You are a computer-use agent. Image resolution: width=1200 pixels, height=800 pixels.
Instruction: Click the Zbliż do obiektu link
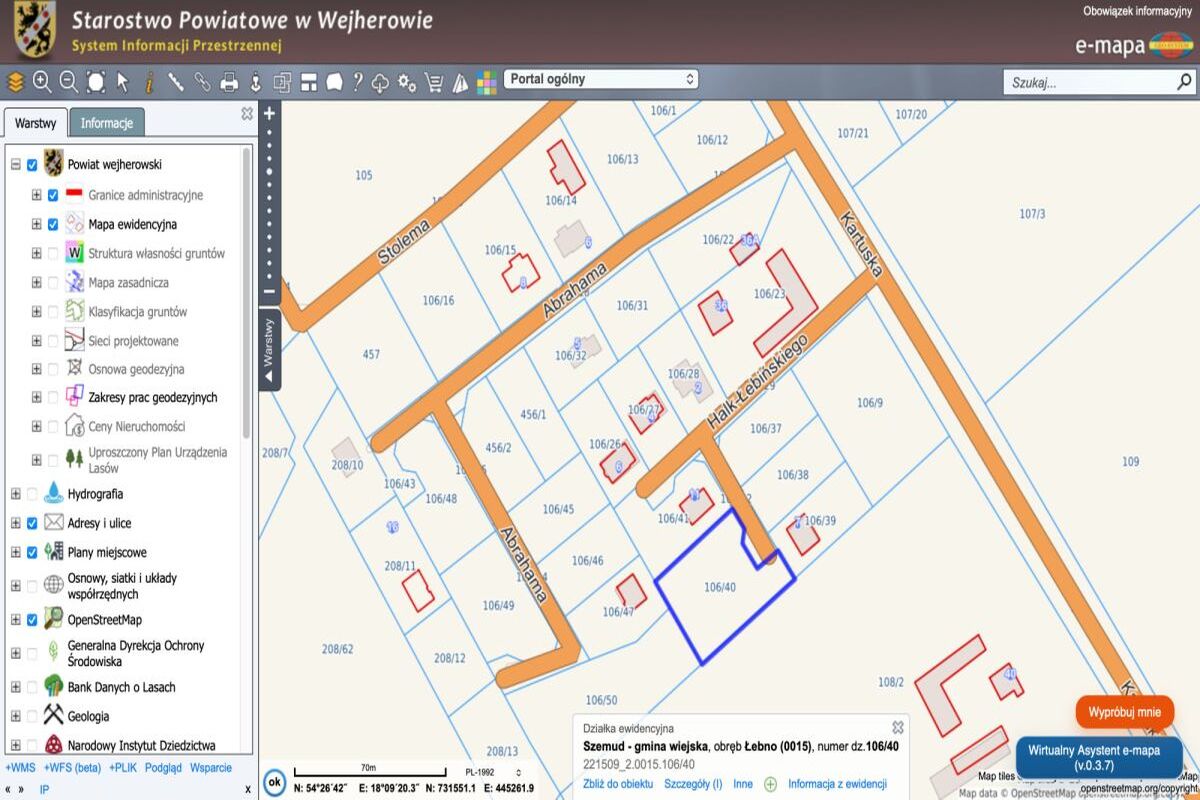618,784
